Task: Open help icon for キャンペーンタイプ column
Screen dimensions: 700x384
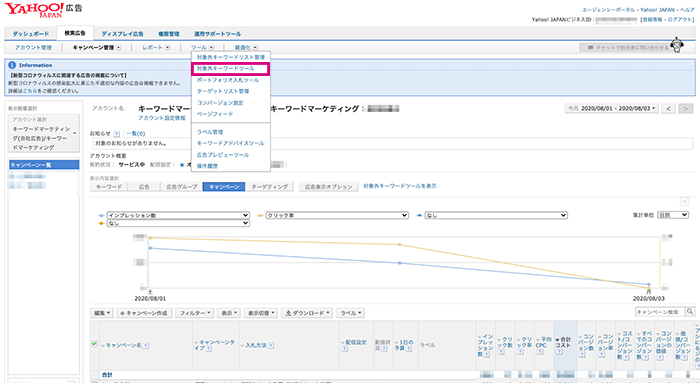Action: click(x=208, y=349)
